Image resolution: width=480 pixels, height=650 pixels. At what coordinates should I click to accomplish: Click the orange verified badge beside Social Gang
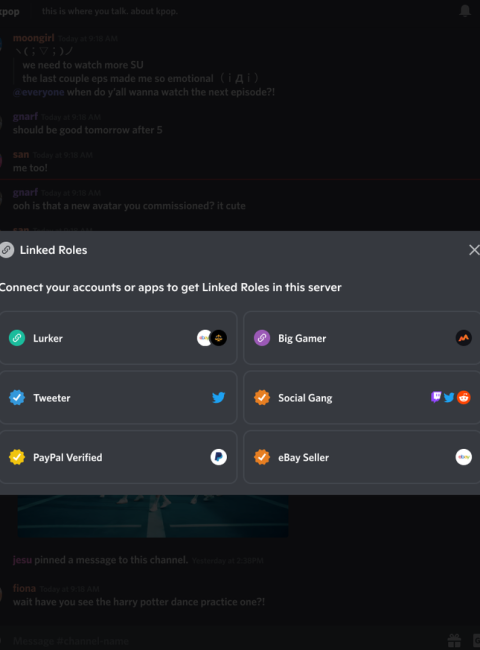pos(262,398)
